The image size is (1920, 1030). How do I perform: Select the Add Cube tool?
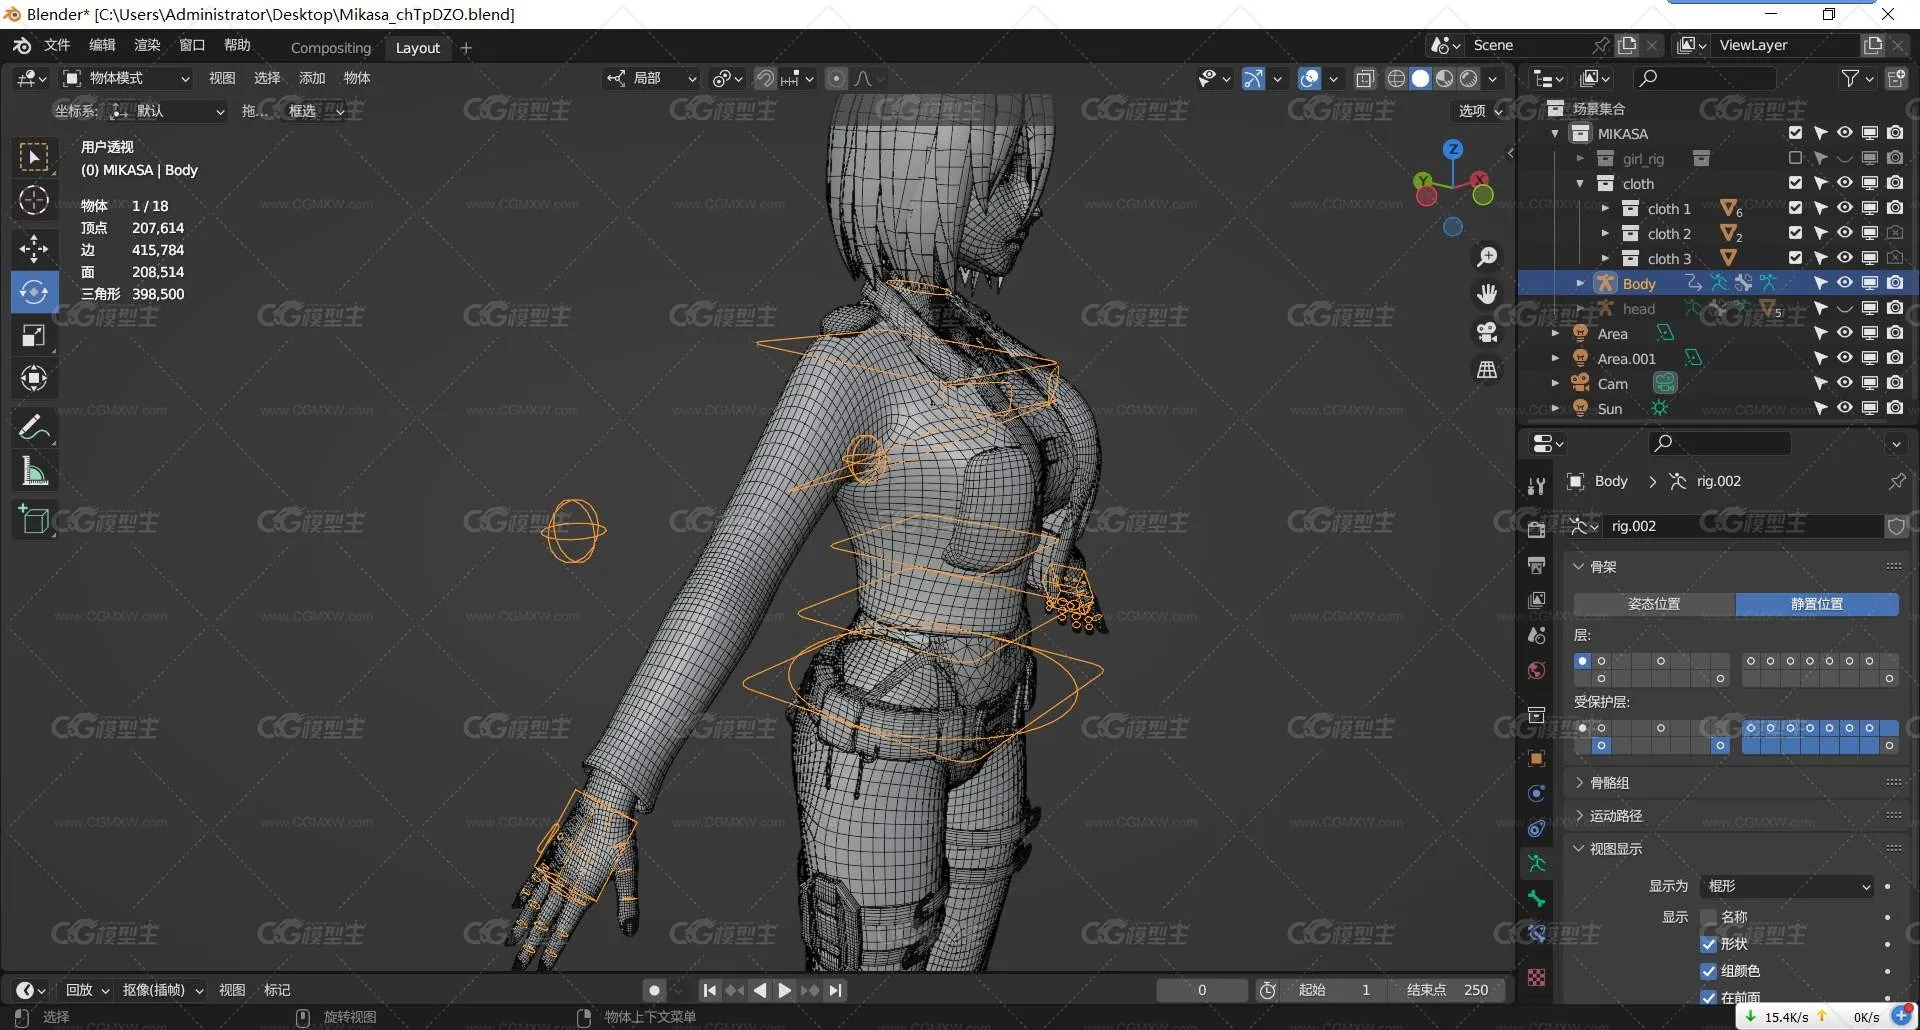coord(34,520)
